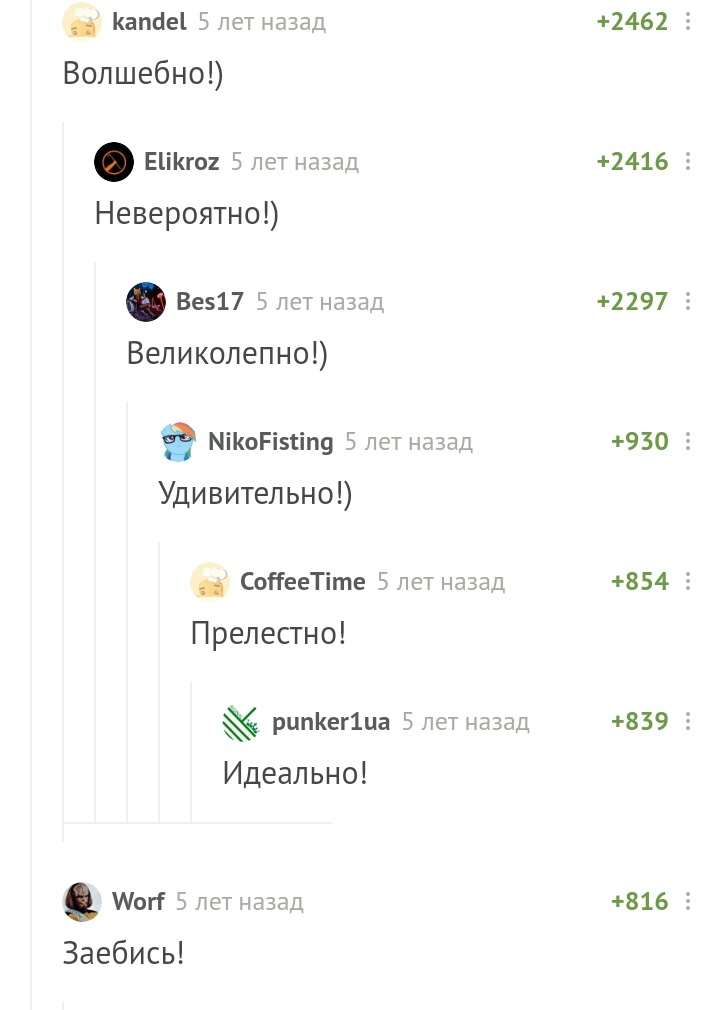Open three-dot menu on kandel's comment
Image resolution: width=720 pixels, height=1010 pixels.
tap(688, 21)
